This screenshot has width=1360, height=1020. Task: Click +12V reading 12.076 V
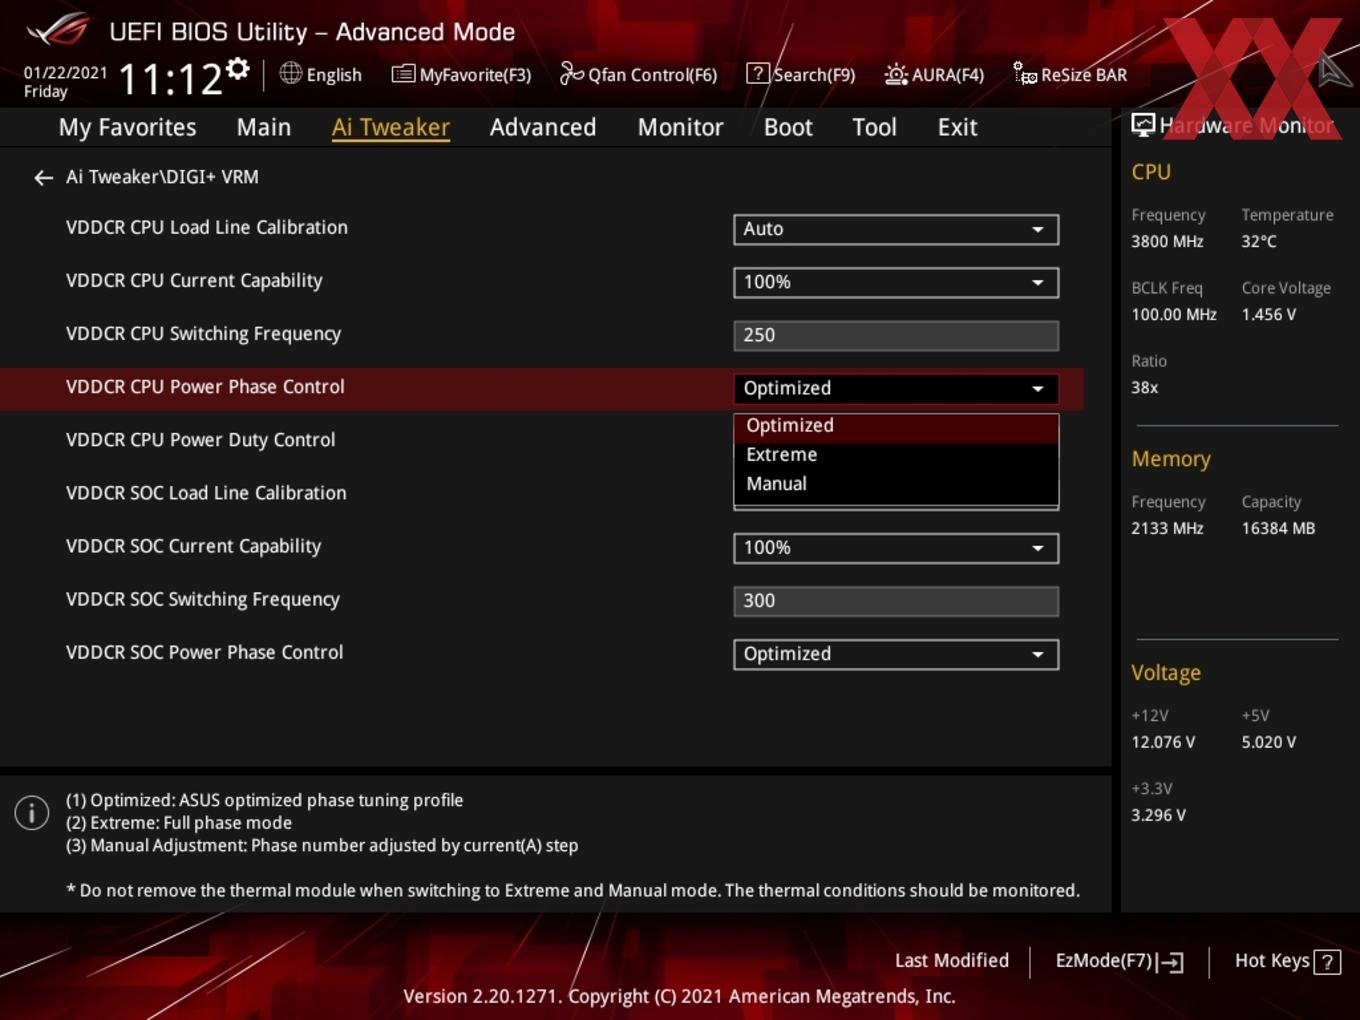1163,742
